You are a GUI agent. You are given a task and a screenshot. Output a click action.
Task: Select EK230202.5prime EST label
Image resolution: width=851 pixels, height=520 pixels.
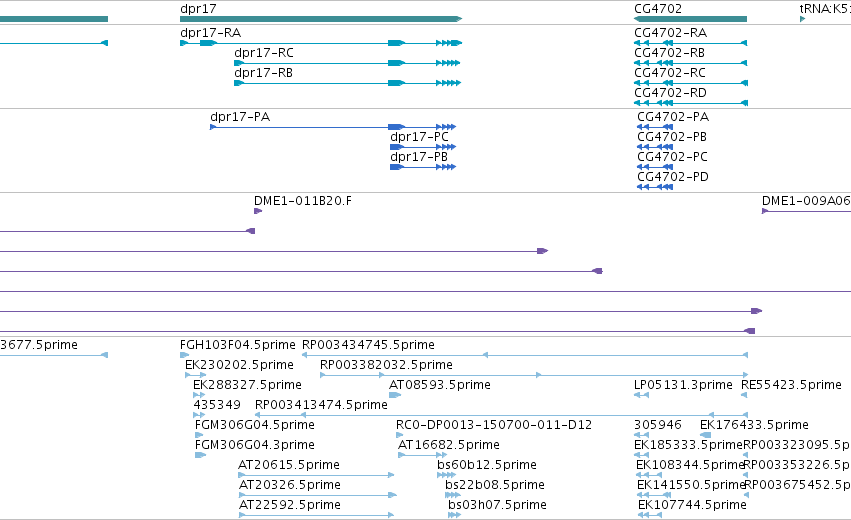point(239,365)
